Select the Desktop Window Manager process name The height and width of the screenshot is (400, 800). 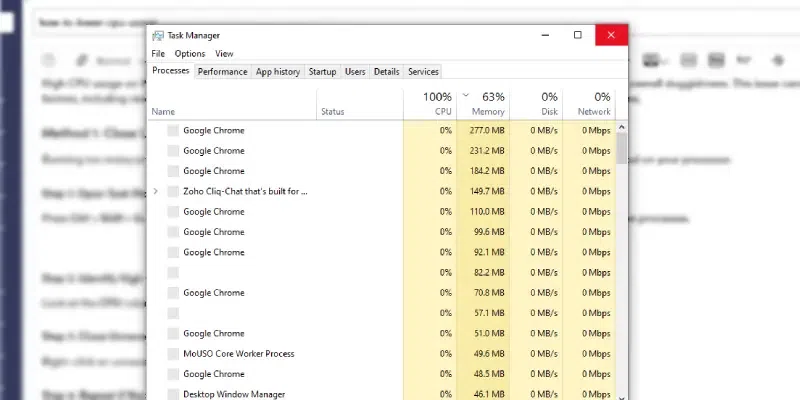point(234,394)
